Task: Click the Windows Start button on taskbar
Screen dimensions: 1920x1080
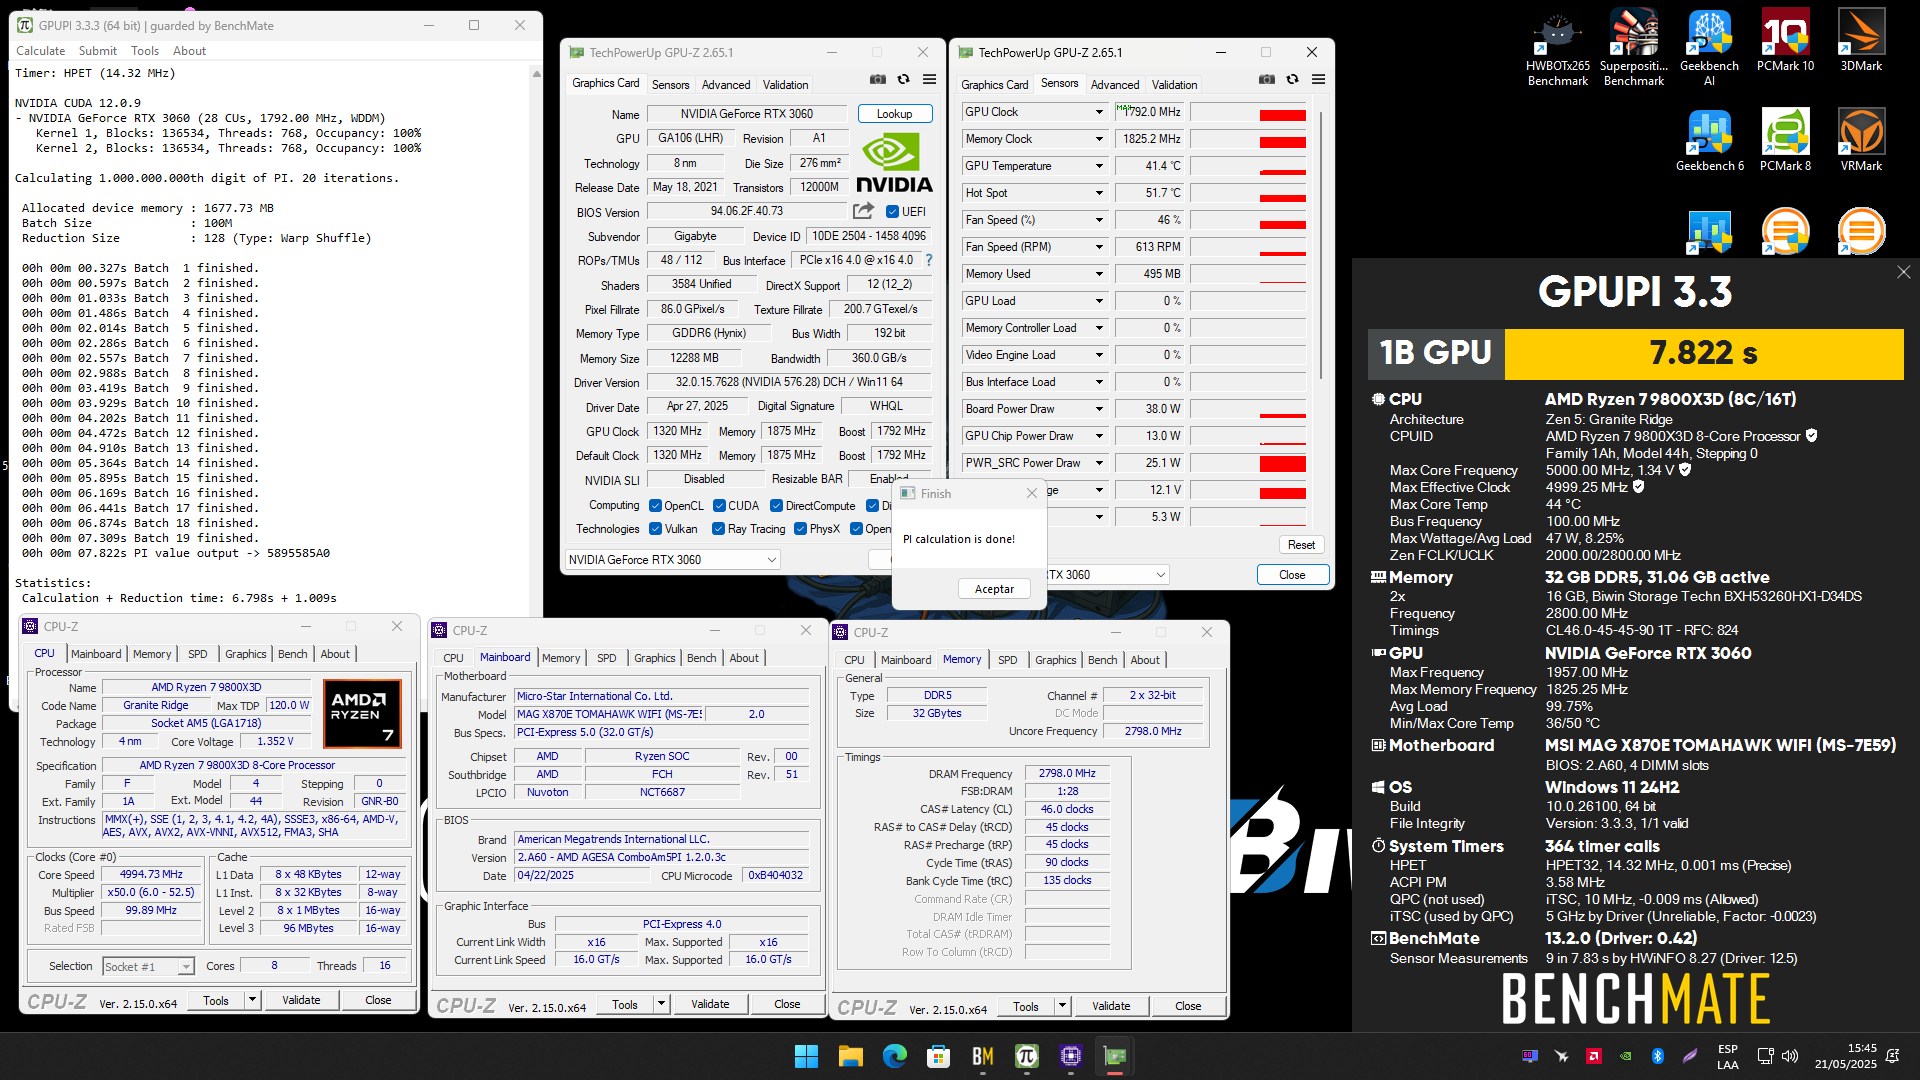Action: point(806,1056)
